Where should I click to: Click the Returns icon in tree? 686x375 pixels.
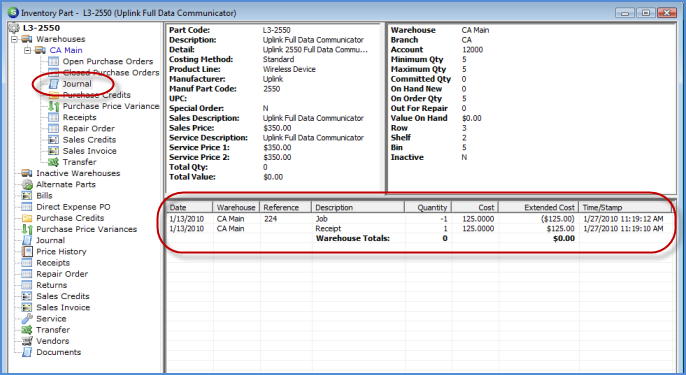(x=27, y=285)
